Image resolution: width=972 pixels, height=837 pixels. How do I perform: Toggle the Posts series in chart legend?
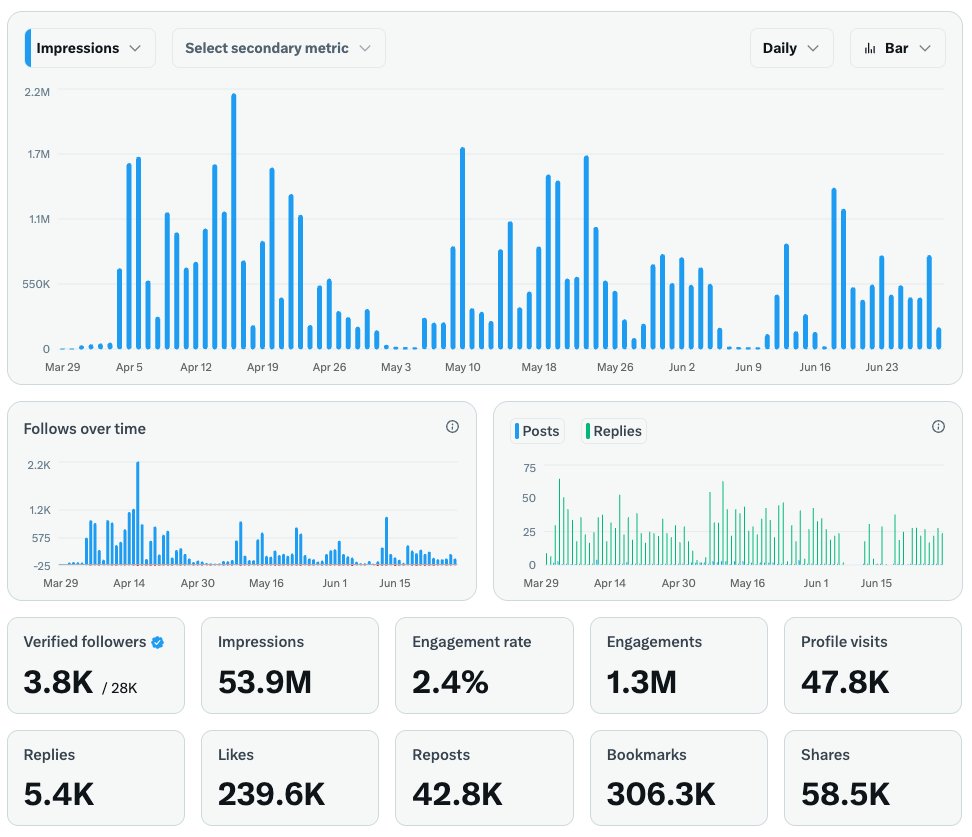(x=538, y=431)
